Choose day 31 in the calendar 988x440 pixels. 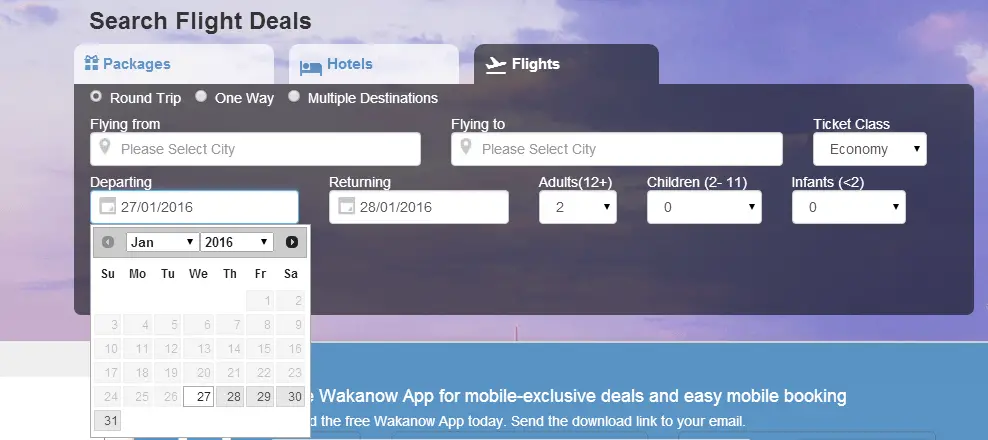point(107,420)
